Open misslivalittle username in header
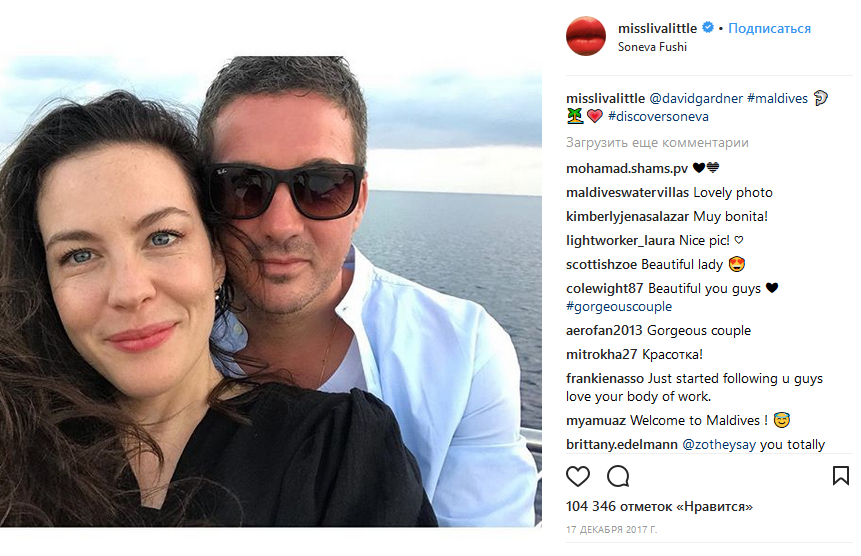 coord(657,28)
